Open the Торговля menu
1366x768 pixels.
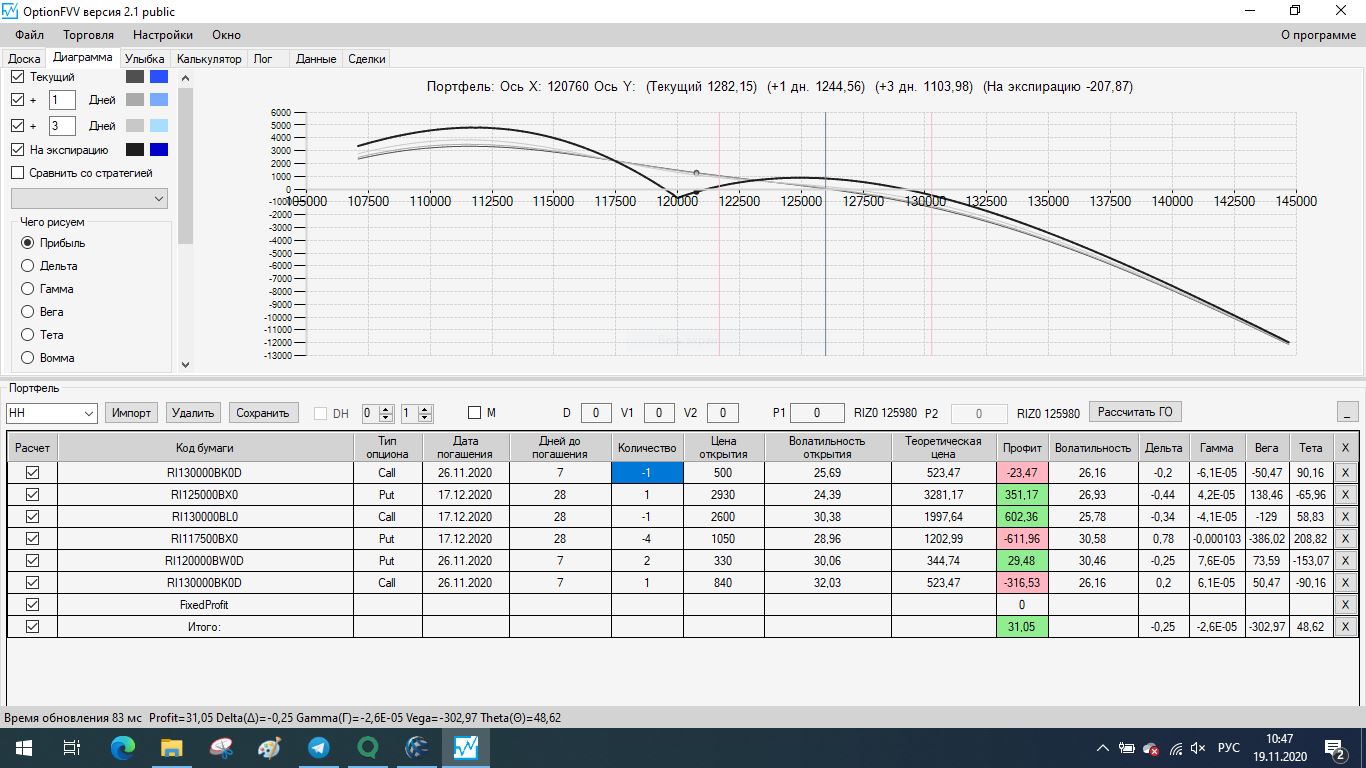[88, 35]
